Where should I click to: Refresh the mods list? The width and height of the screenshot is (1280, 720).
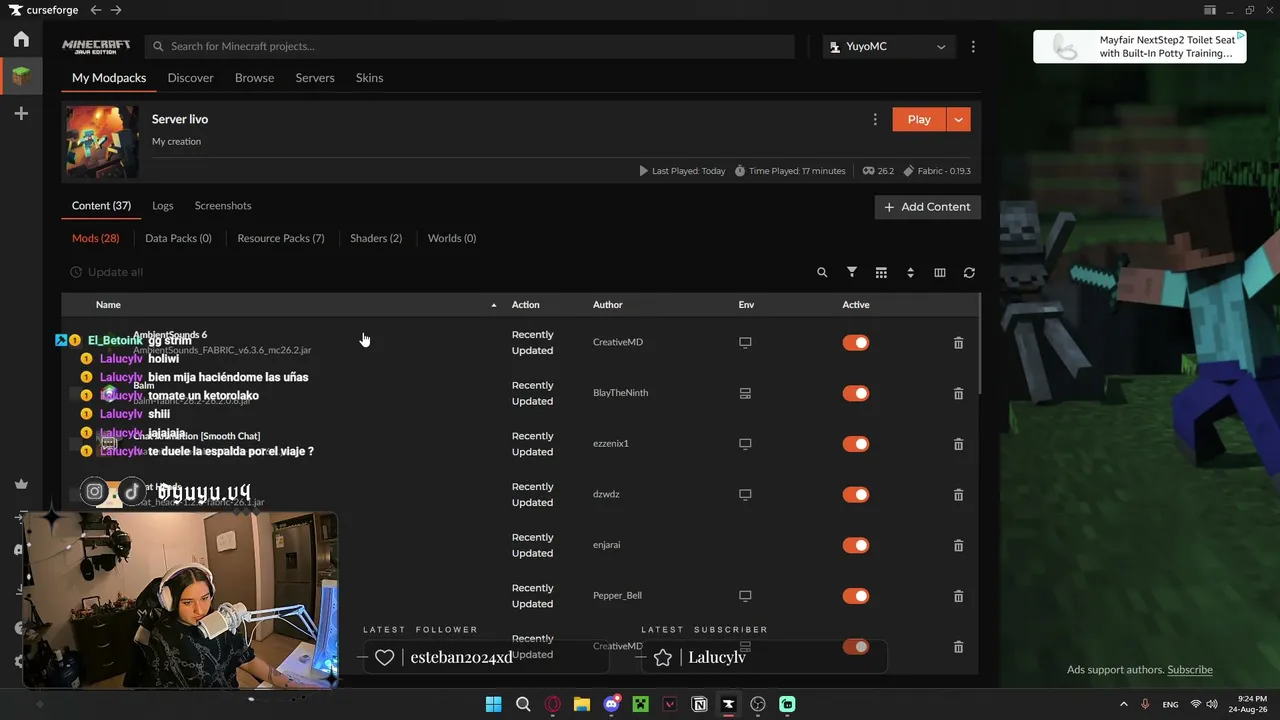(x=969, y=272)
